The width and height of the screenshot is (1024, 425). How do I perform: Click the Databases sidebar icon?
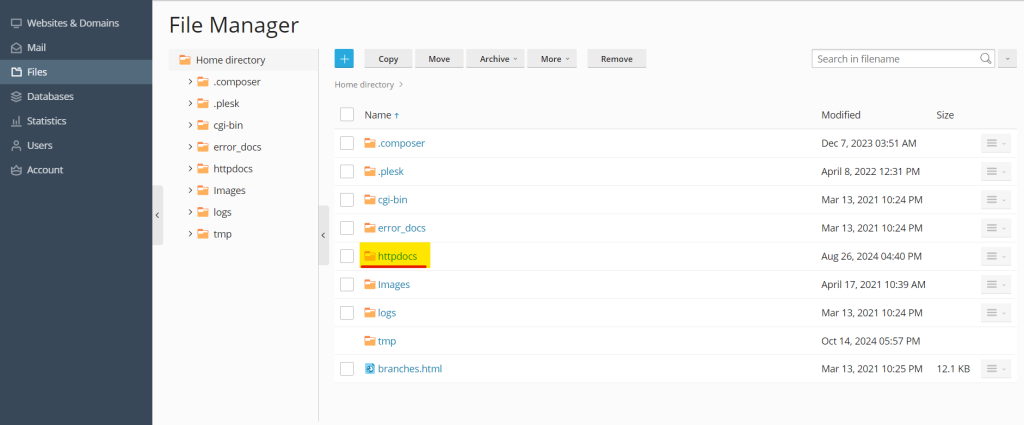(16, 97)
